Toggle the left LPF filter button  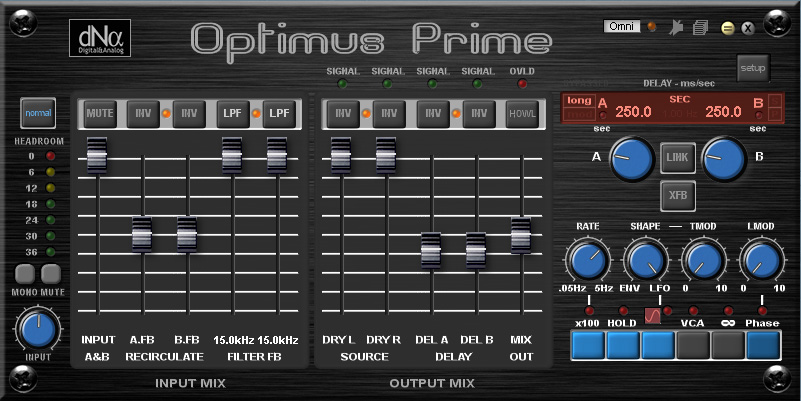233,113
